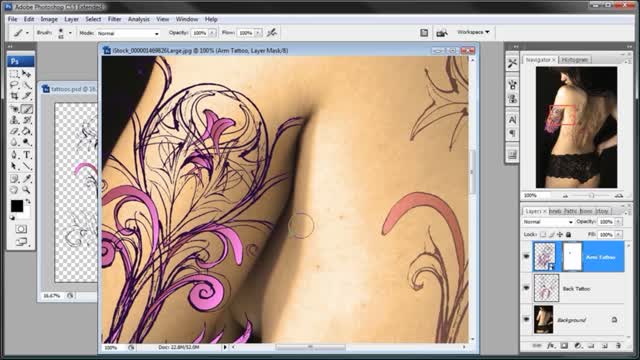This screenshot has width=640, height=360.
Task: Select the Line shape tool
Action: pyautogui.click(x=27, y=166)
